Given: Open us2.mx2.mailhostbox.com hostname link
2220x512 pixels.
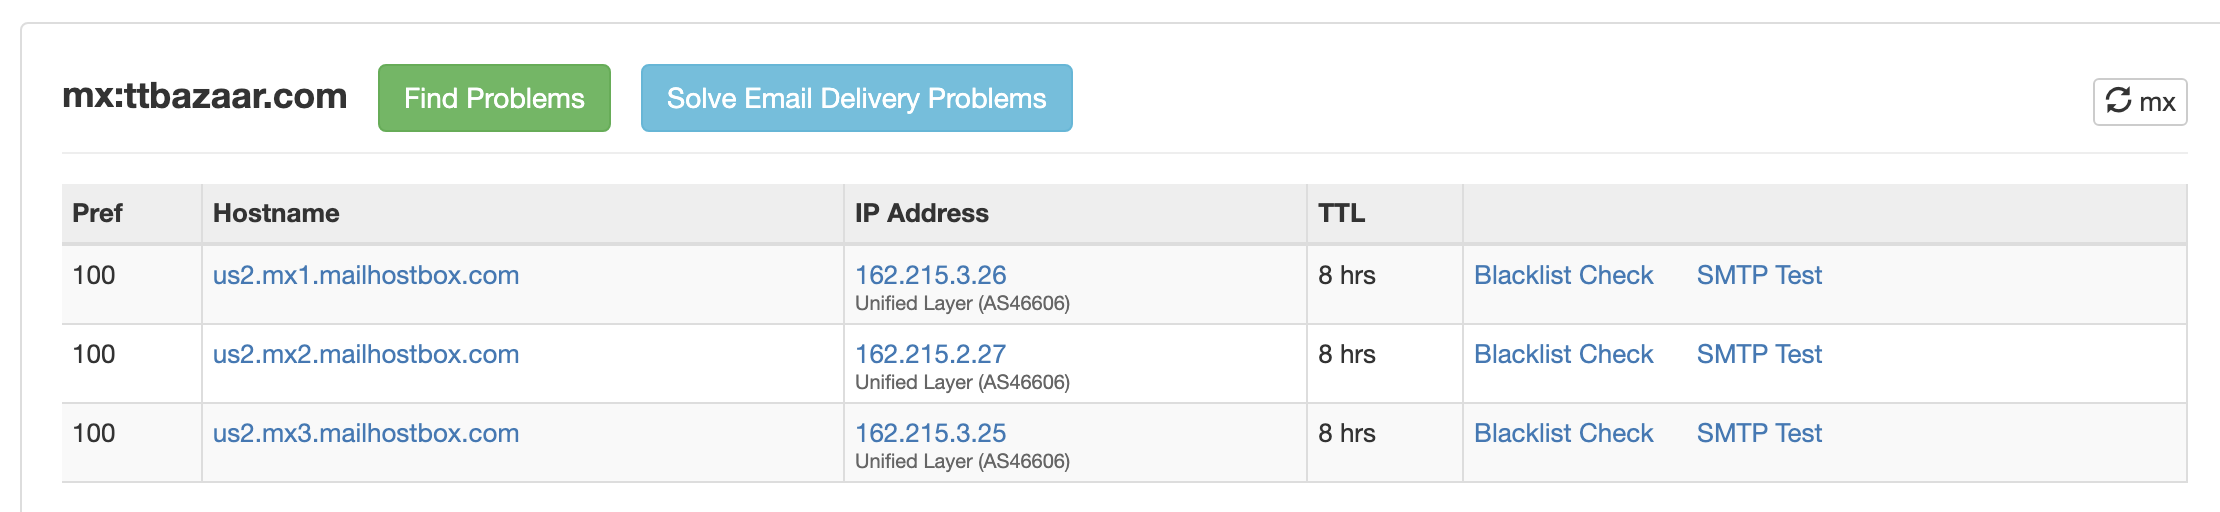Looking at the screenshot, I should (366, 354).
